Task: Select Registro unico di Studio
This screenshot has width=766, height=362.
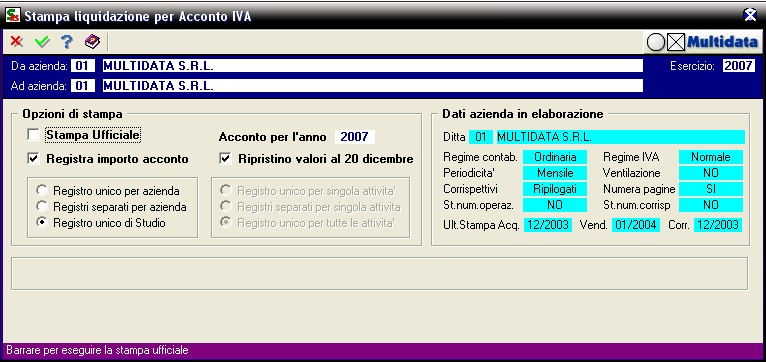Action: 43,223
